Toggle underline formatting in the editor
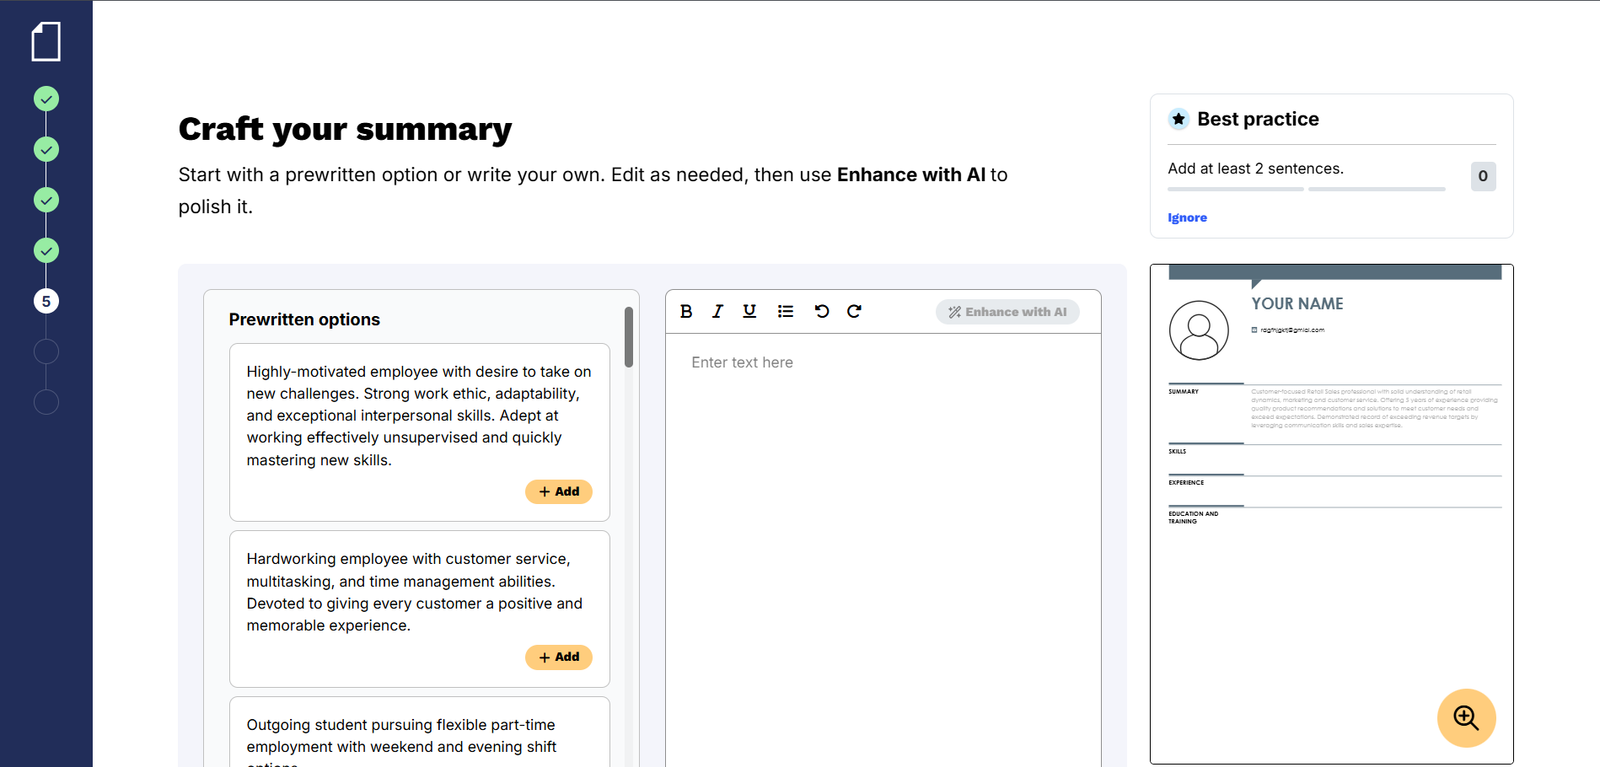 pos(749,312)
